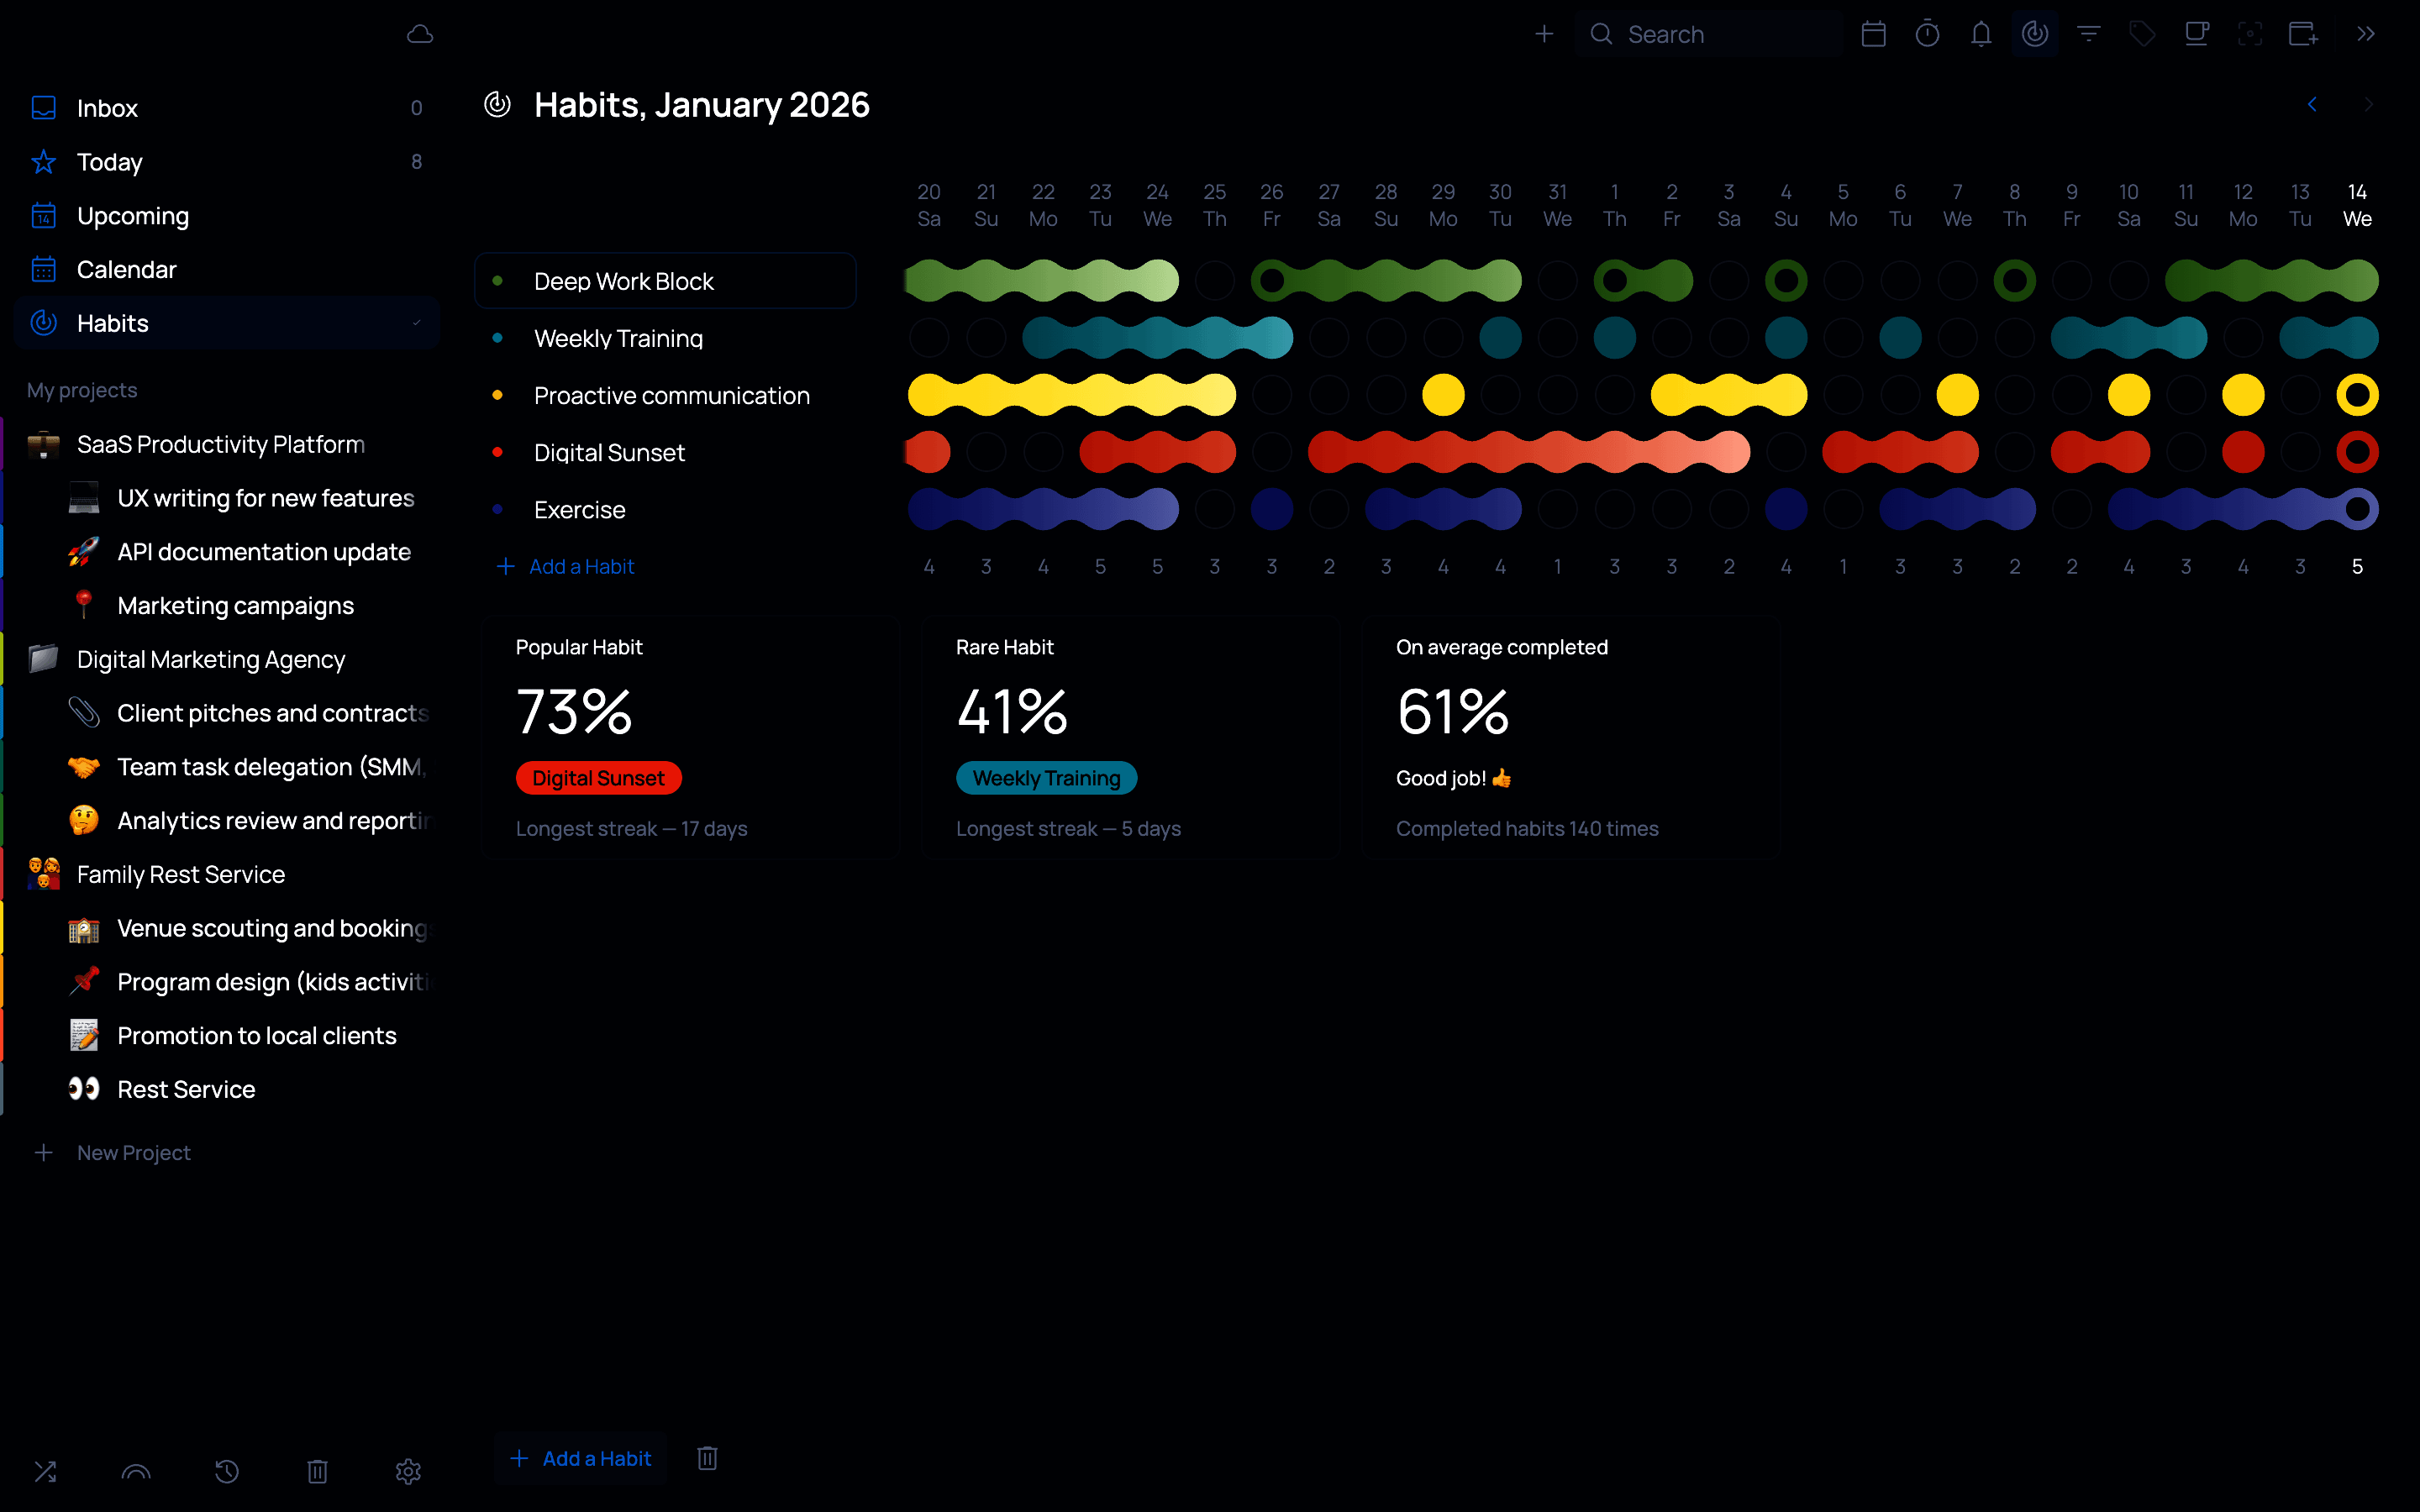Click the filter icon in top toolbar
Viewport: 2420px width, 1512px height.
[x=2088, y=34]
